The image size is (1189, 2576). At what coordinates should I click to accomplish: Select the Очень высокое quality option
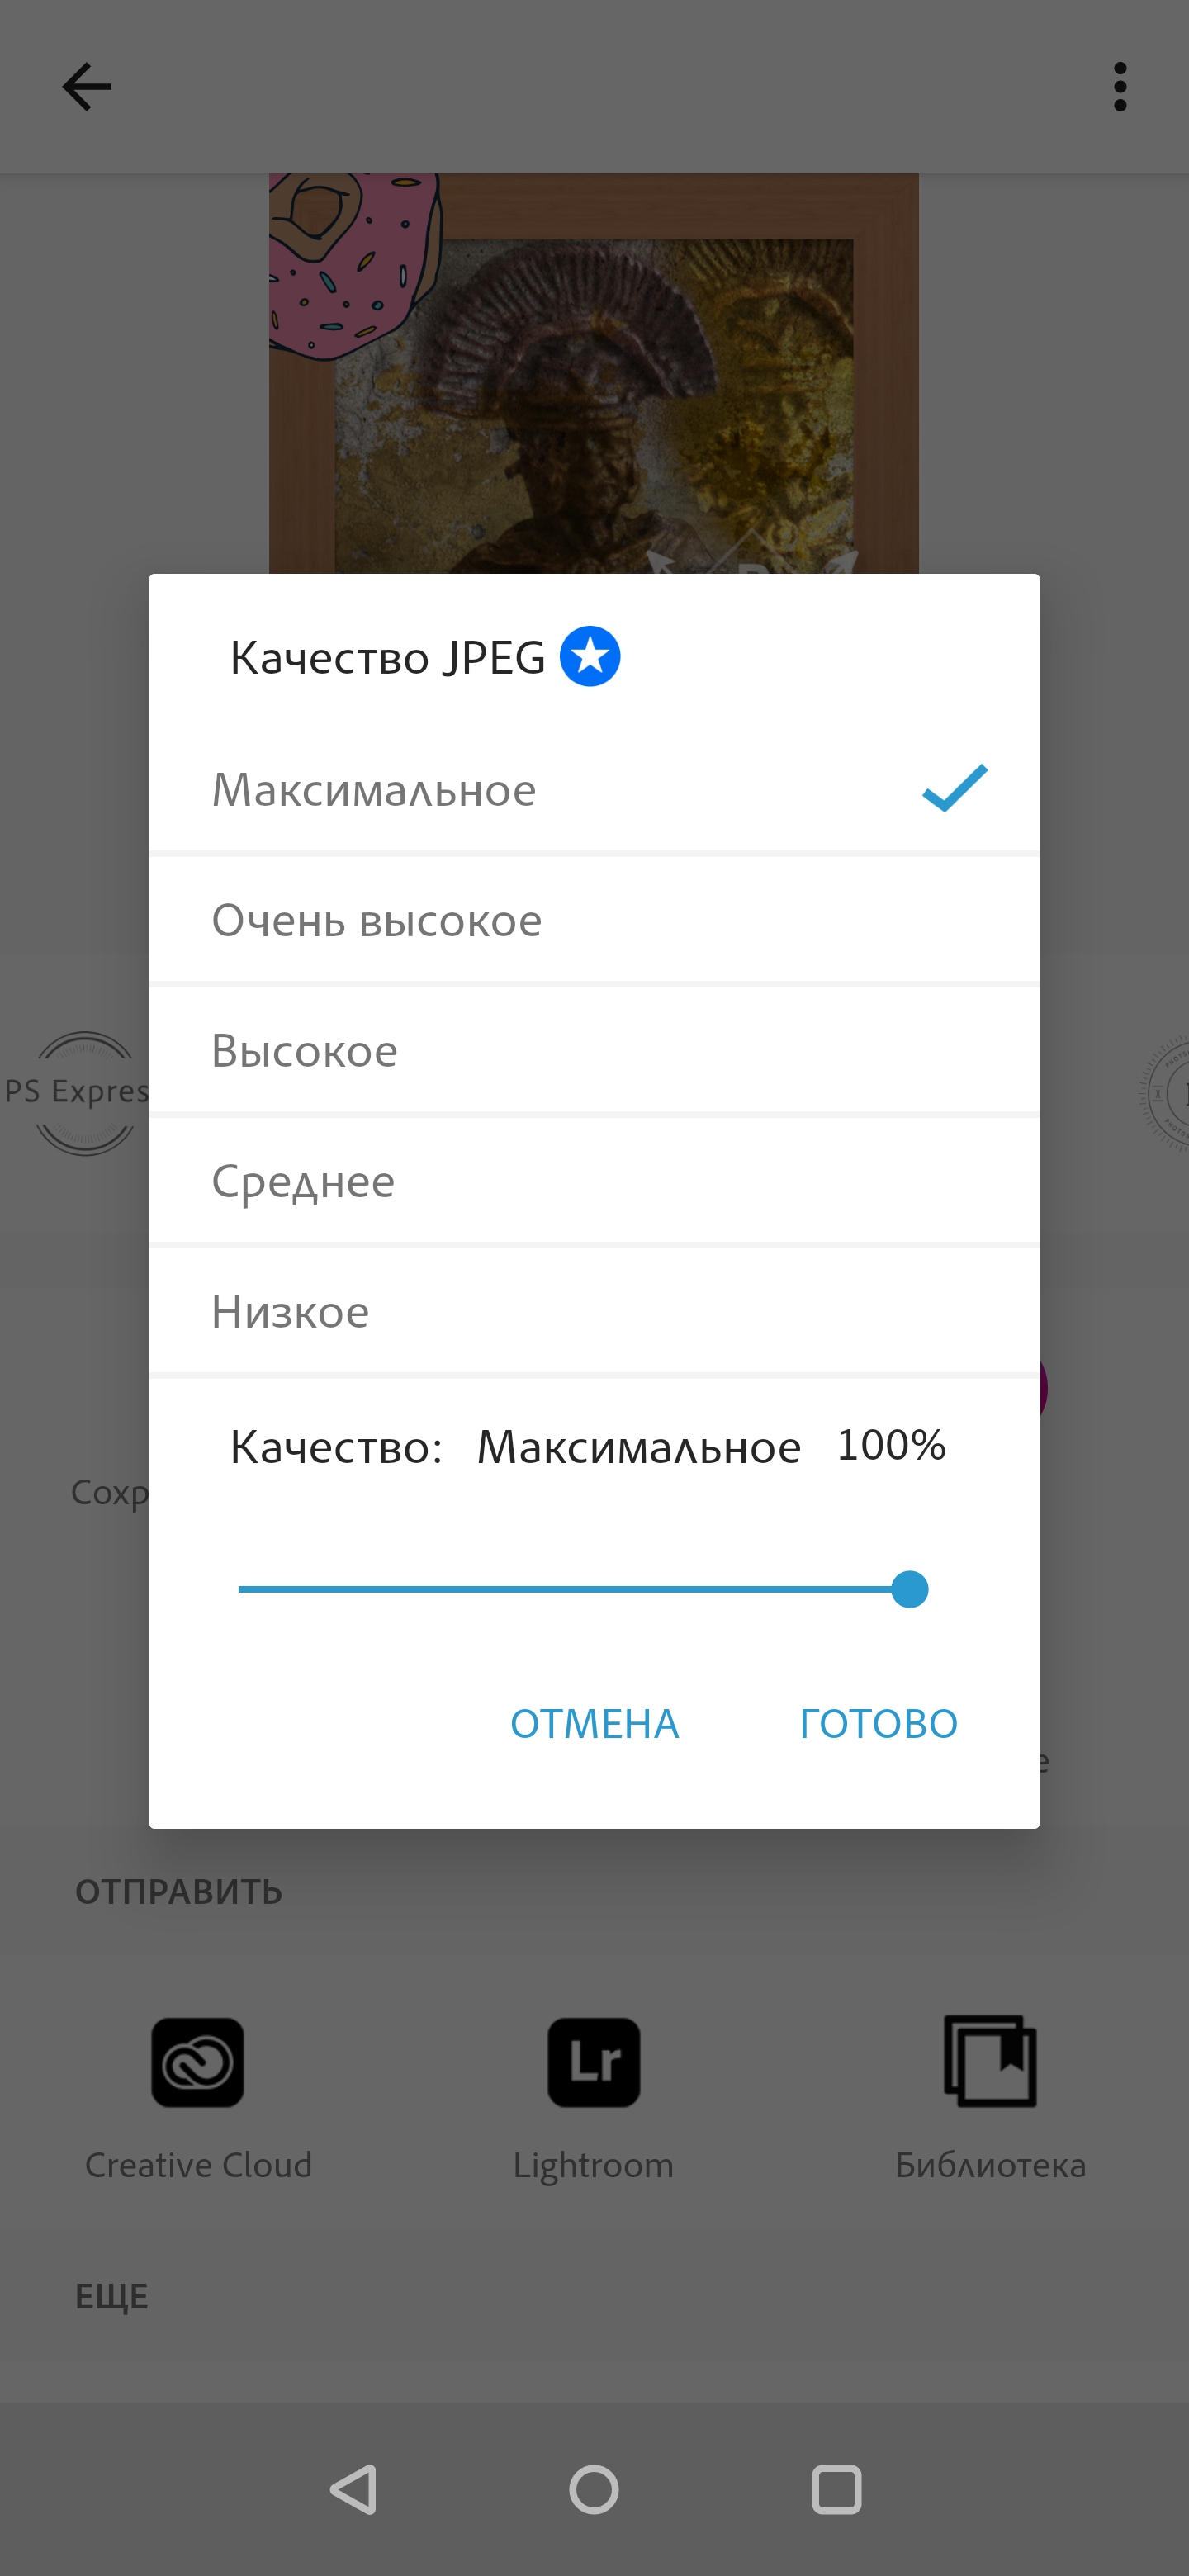pos(377,920)
